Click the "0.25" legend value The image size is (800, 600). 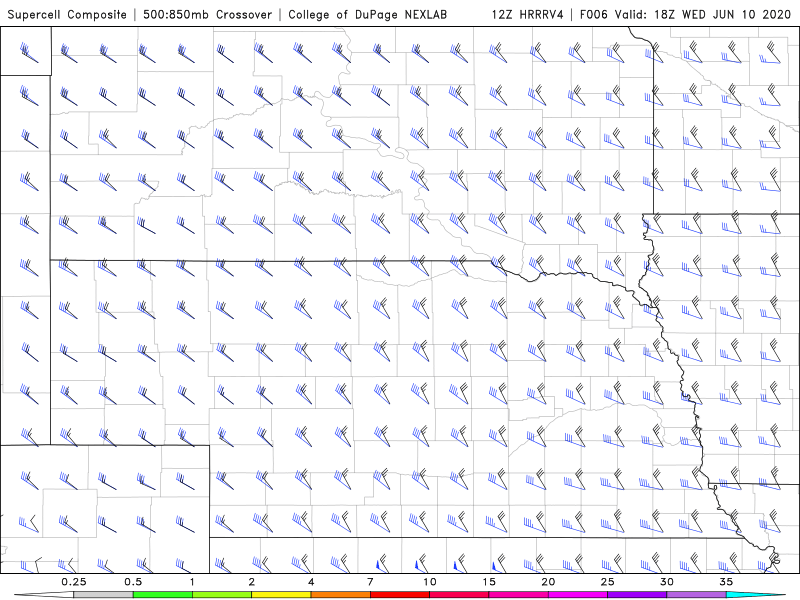tap(73, 582)
